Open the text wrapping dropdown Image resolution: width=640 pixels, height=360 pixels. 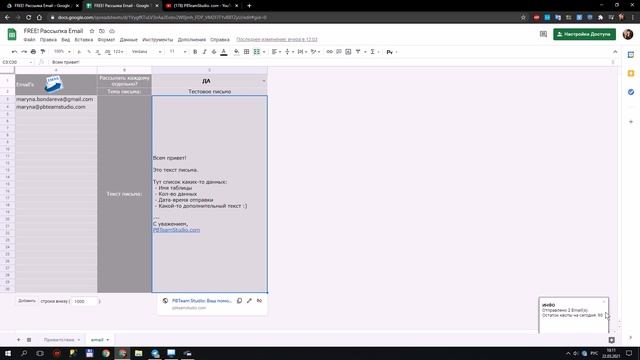[302, 52]
